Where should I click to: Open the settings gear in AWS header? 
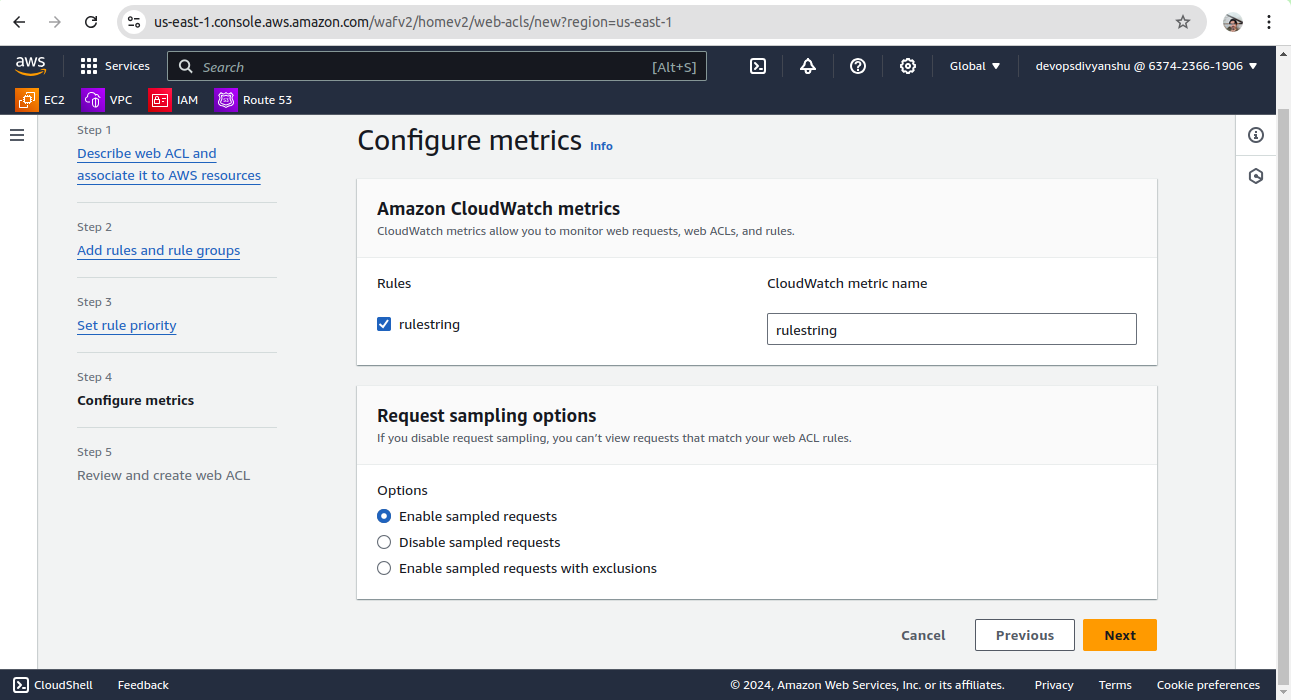[x=908, y=66]
